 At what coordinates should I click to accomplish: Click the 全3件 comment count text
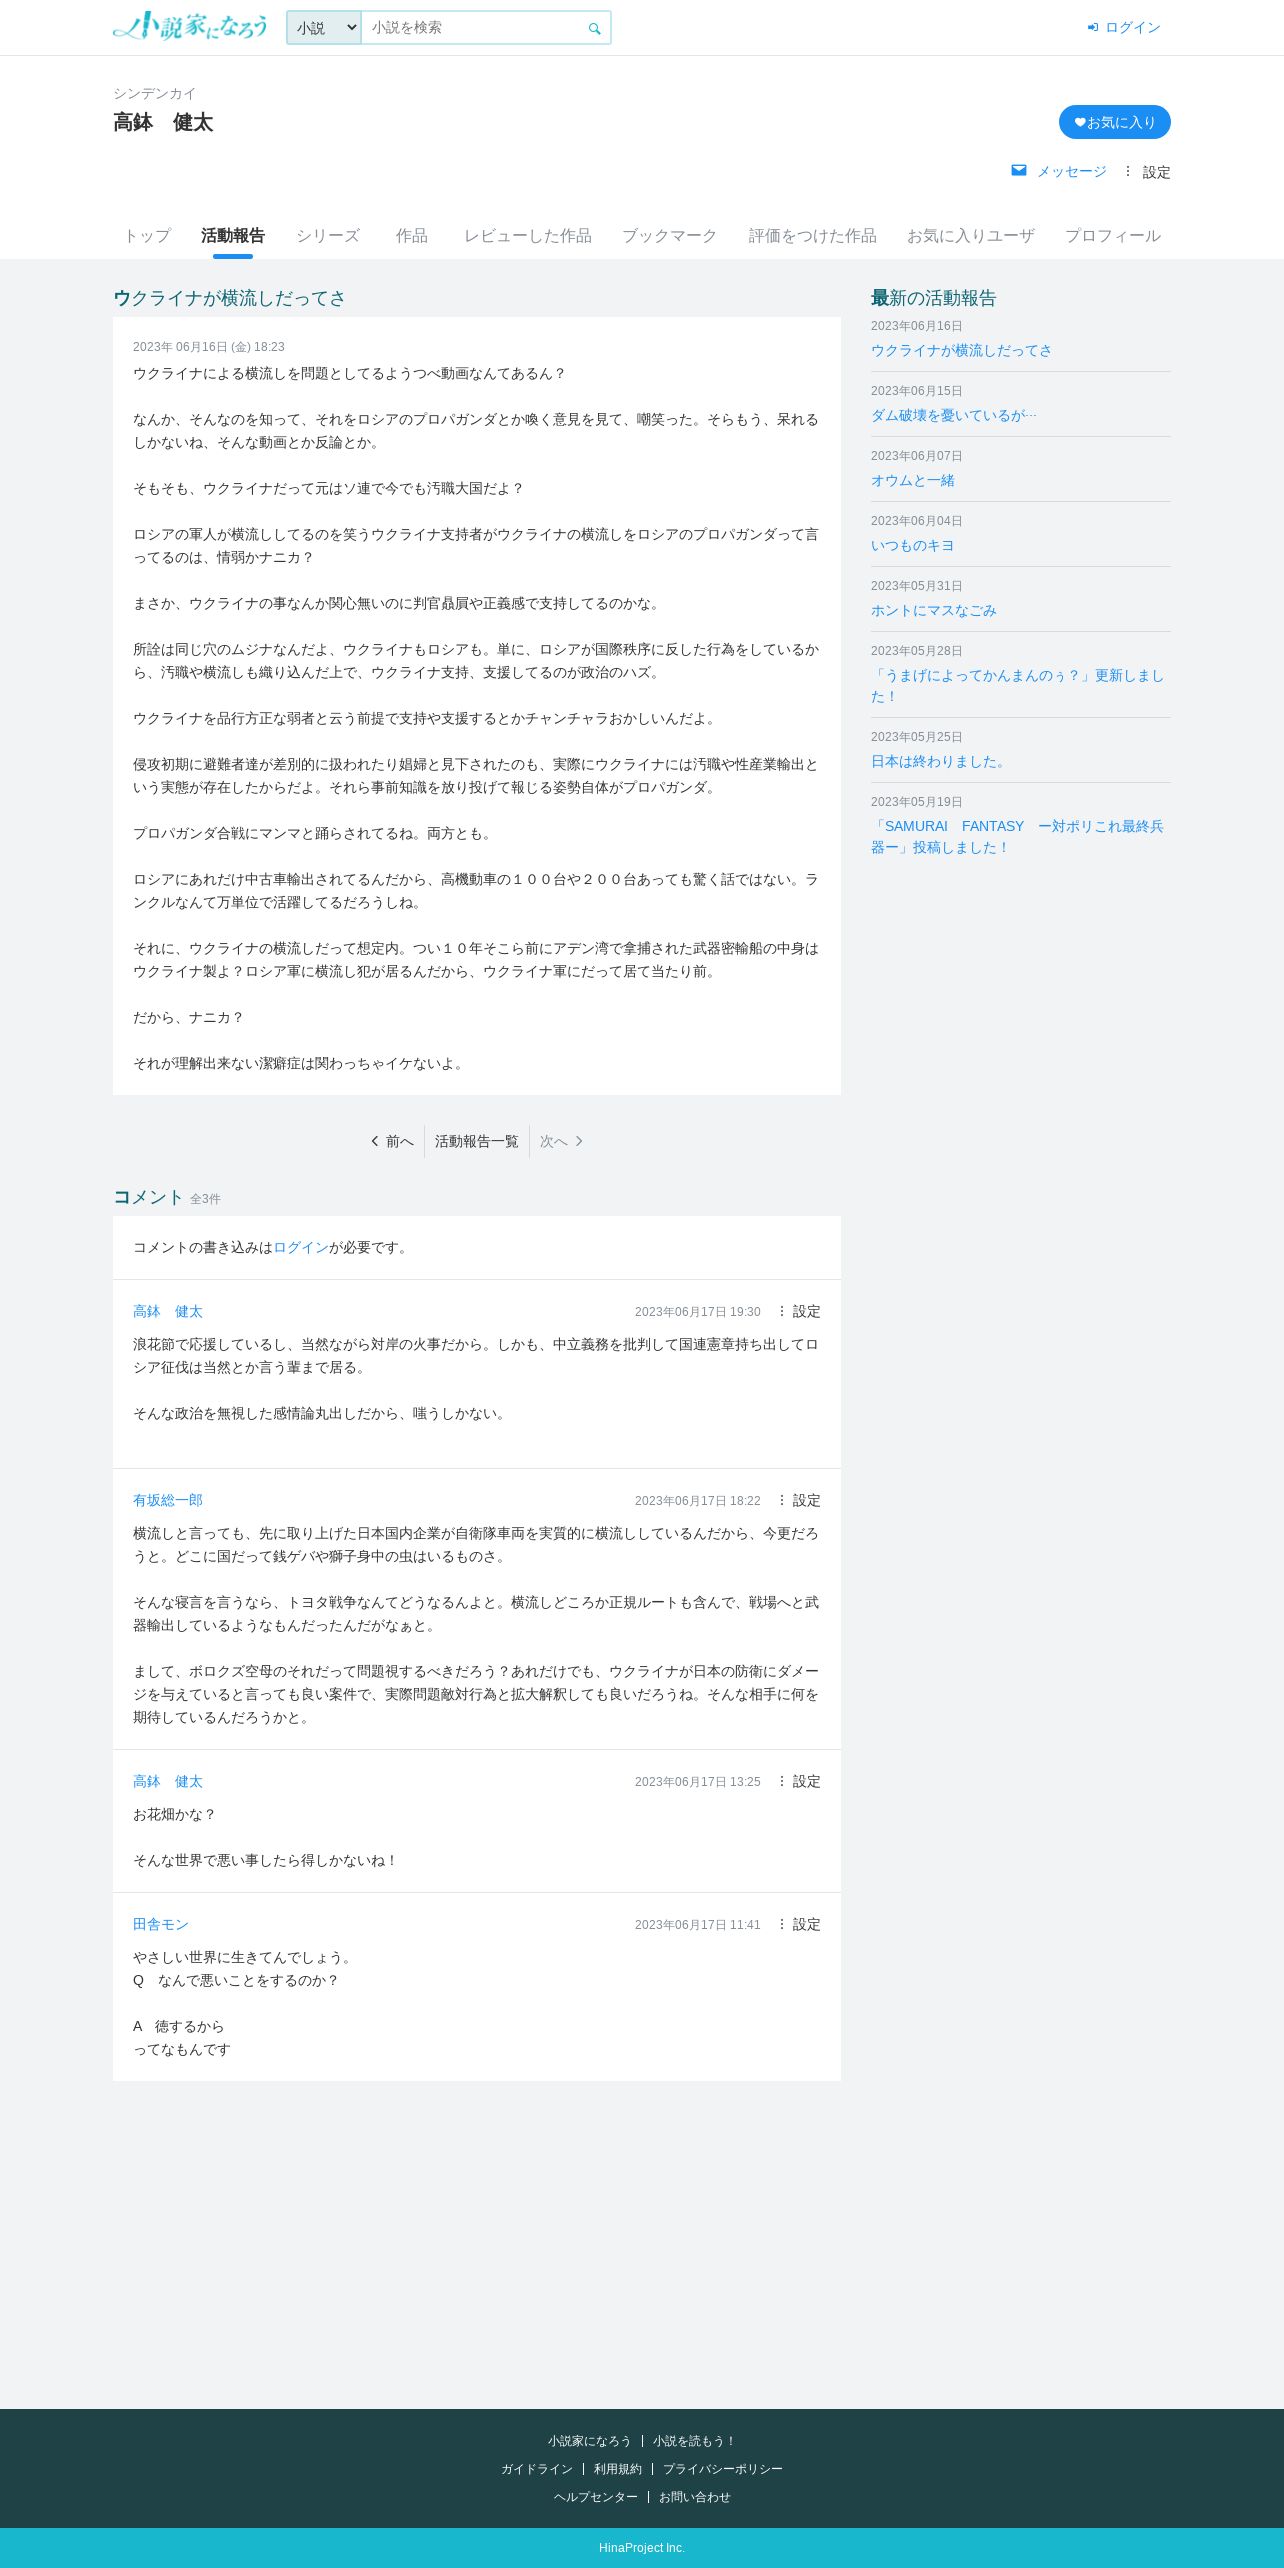click(x=205, y=1199)
